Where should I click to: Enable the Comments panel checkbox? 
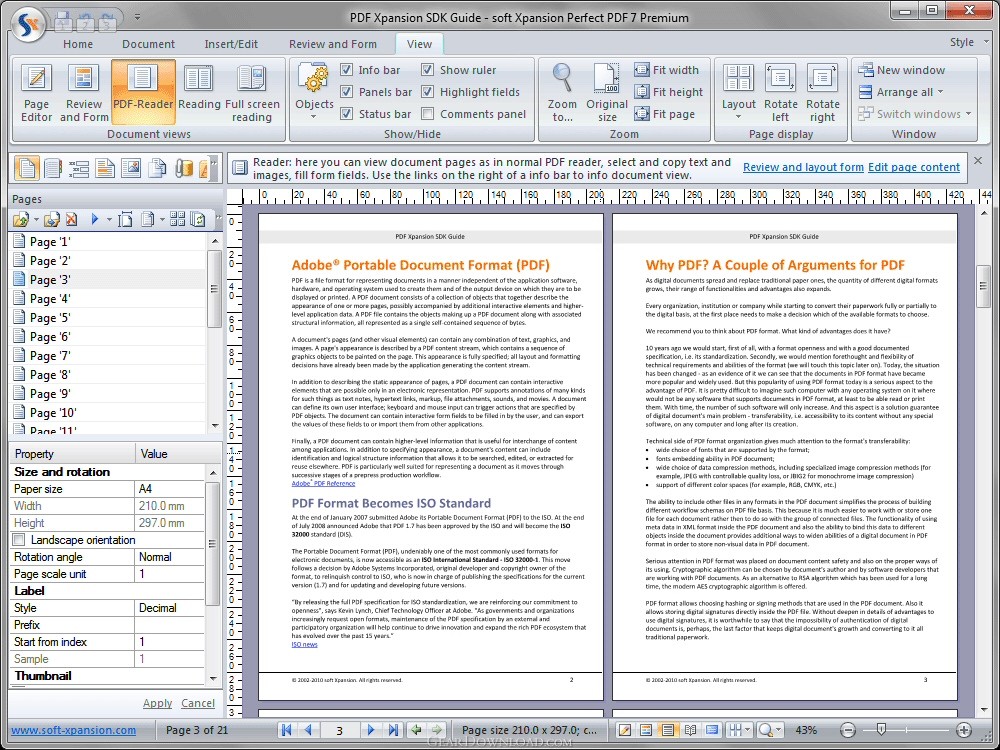tap(428, 114)
